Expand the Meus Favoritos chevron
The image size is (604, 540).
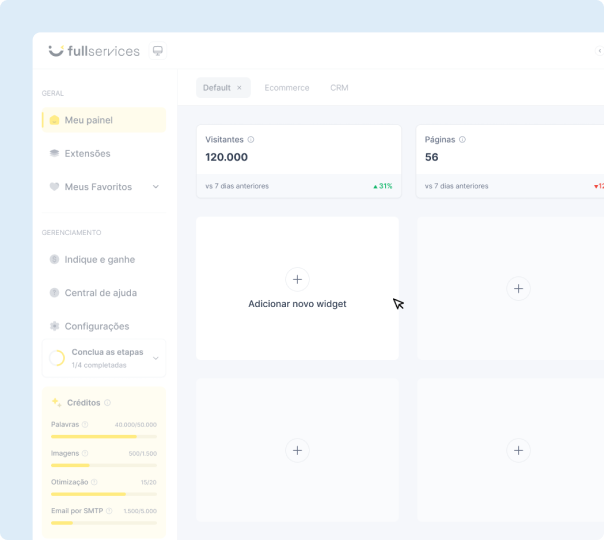click(155, 187)
